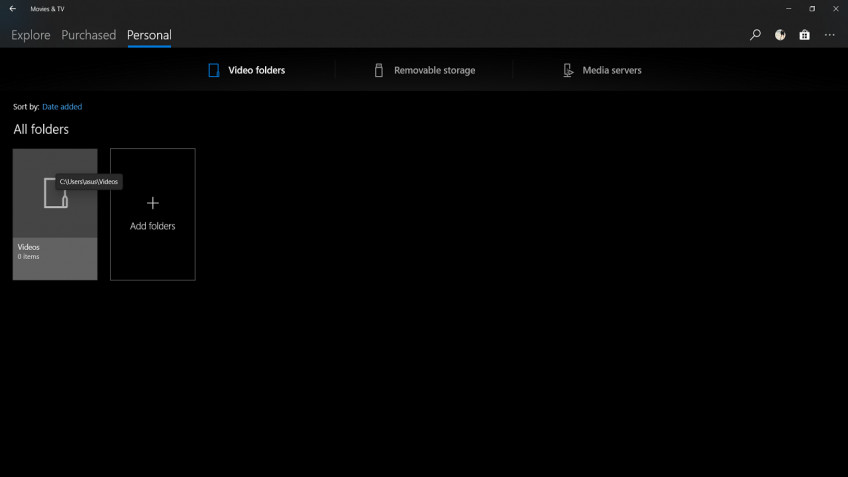848x477 pixels.
Task: Open the user account avatar
Action: [x=780, y=35]
